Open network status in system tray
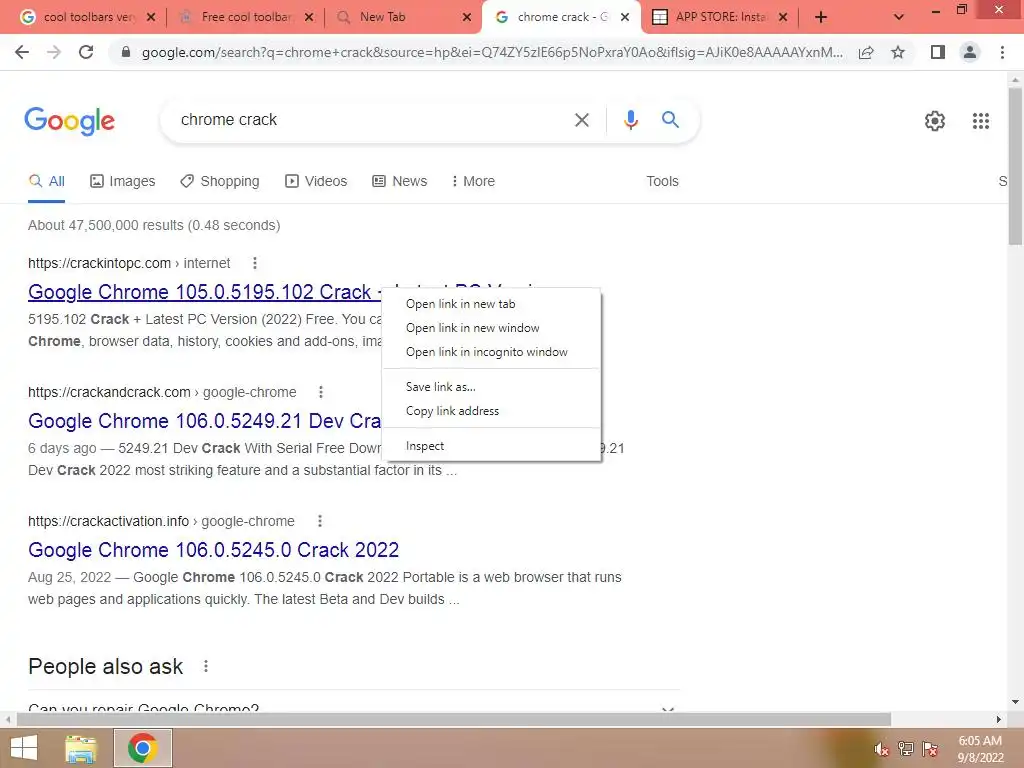This screenshot has height=768, width=1024. point(905,748)
